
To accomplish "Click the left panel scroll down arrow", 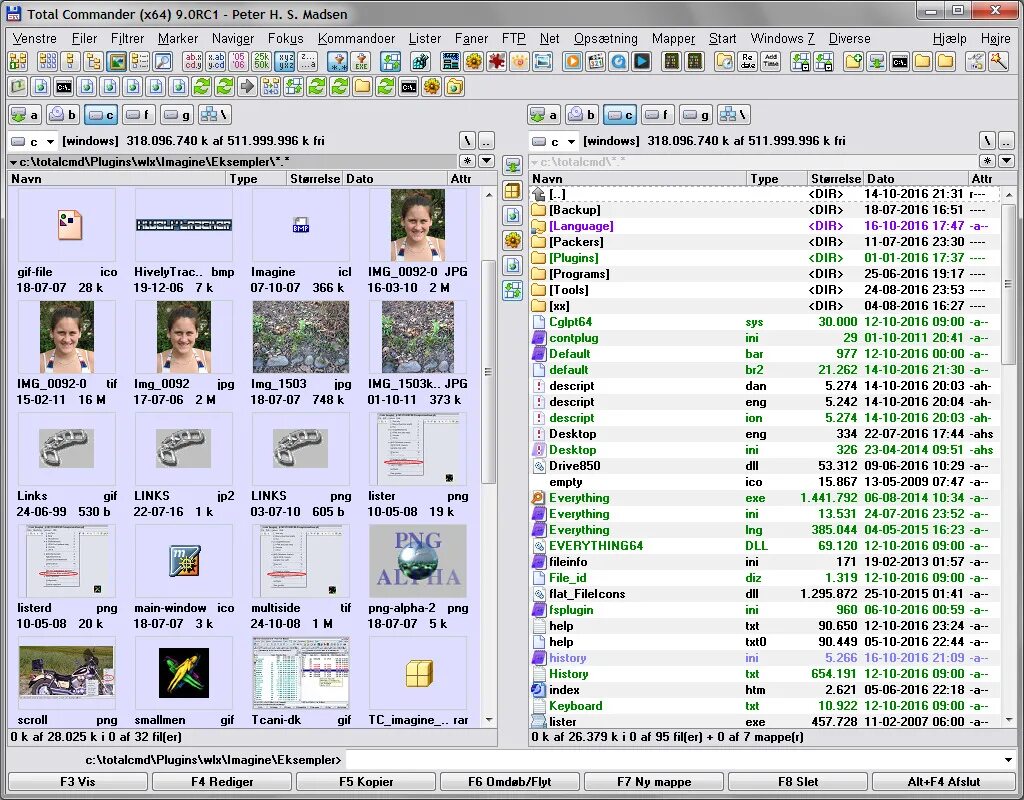I will click(x=488, y=720).
